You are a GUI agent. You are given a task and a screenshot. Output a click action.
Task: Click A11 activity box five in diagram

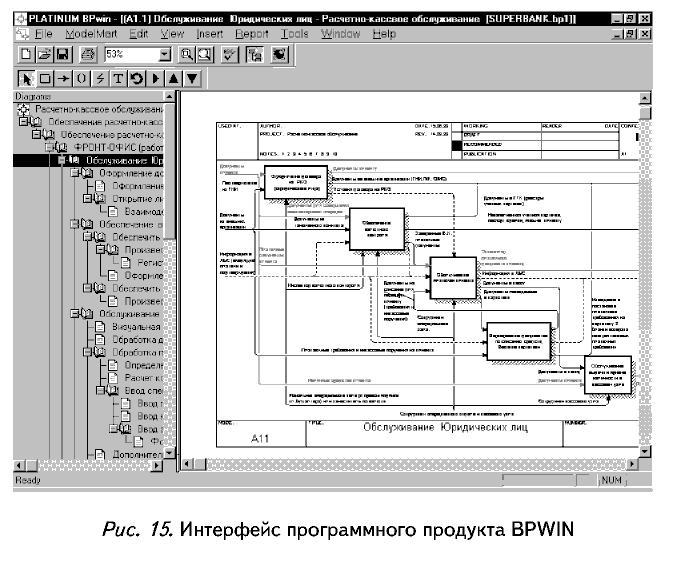click(x=608, y=373)
